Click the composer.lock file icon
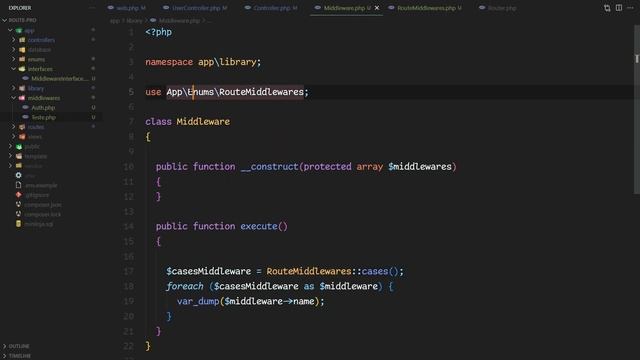This screenshot has height=360, width=640. click(18, 214)
